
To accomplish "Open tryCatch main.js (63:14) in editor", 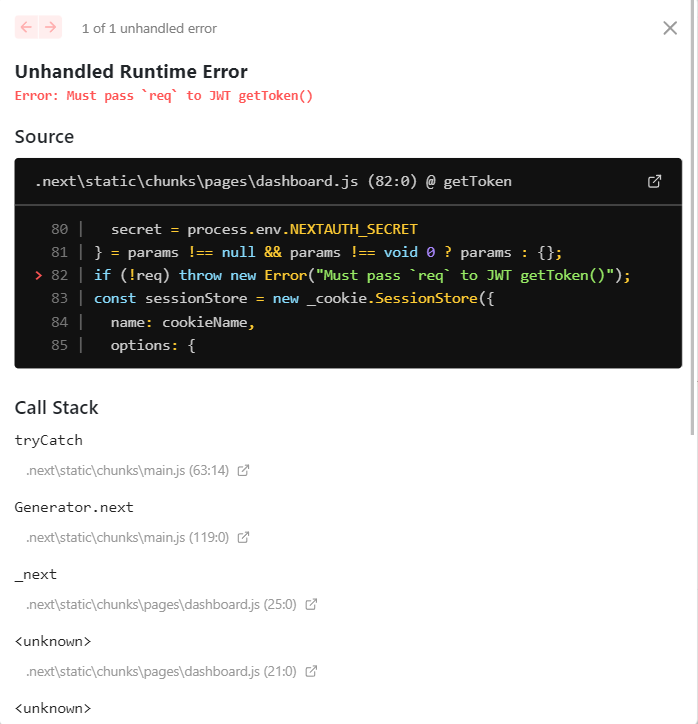I will pyautogui.click(x=243, y=471).
